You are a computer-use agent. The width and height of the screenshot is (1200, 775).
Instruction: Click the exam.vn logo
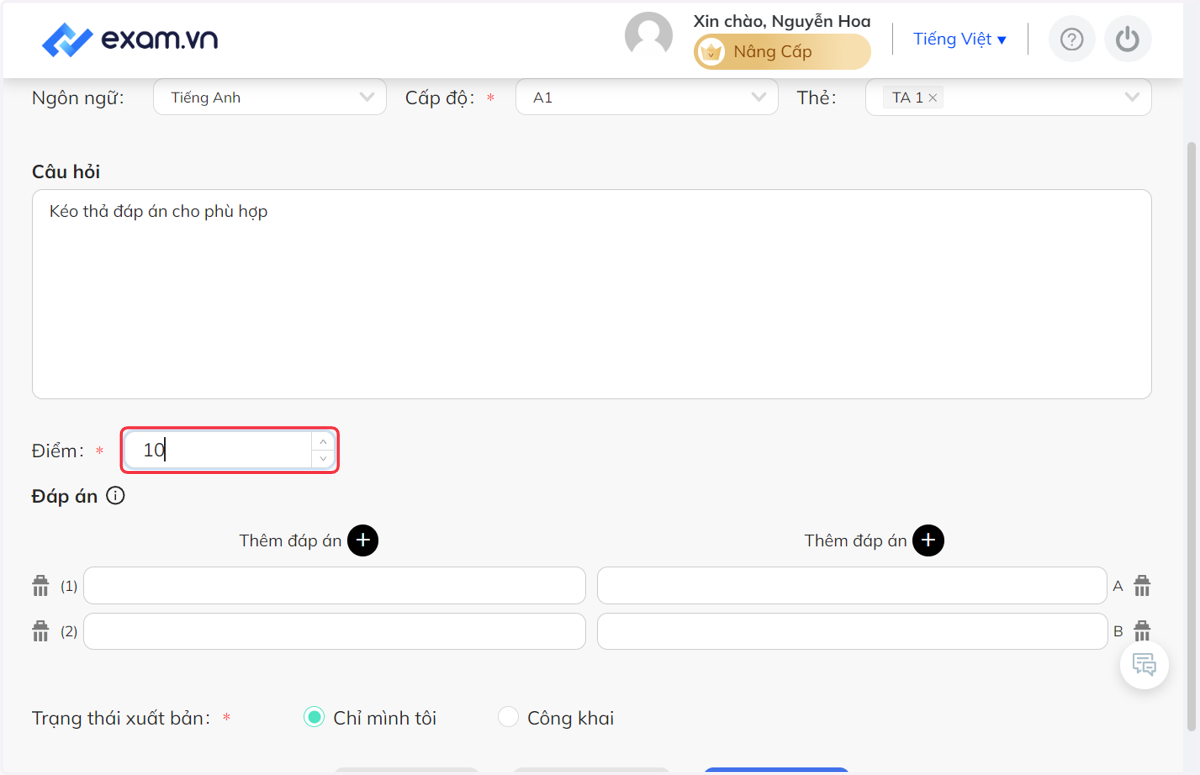pos(130,40)
